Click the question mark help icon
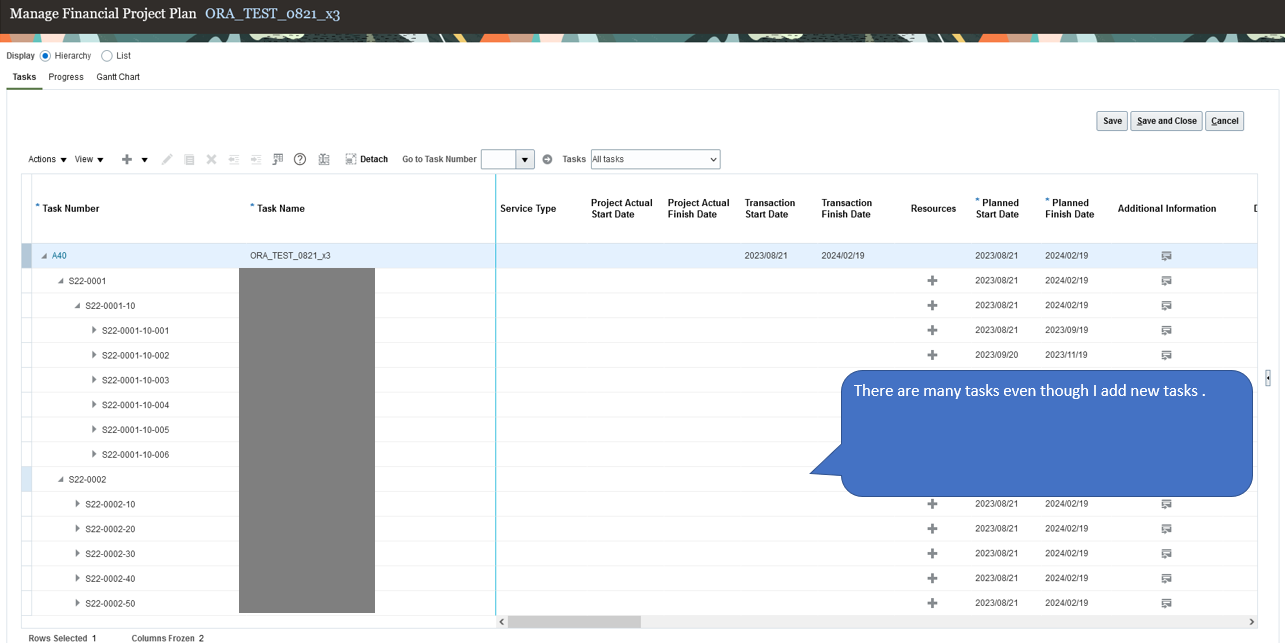1285x643 pixels. (299, 159)
